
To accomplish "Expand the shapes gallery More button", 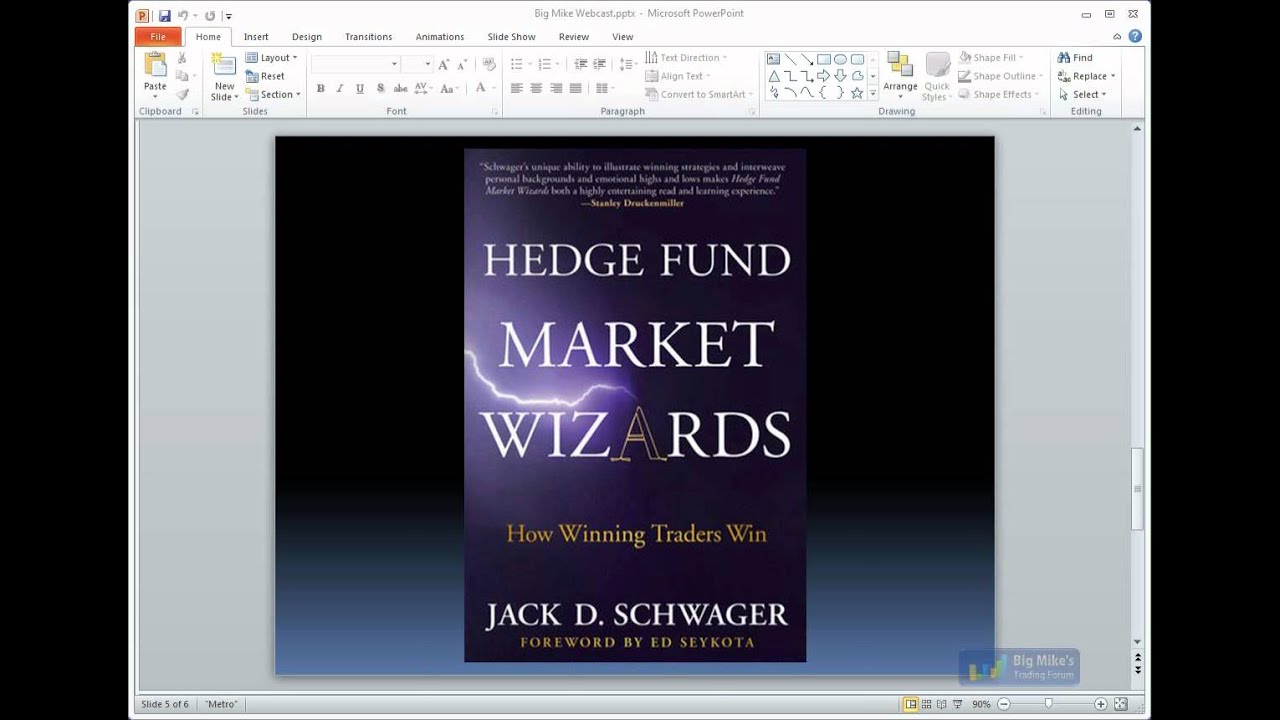I will 873,93.
